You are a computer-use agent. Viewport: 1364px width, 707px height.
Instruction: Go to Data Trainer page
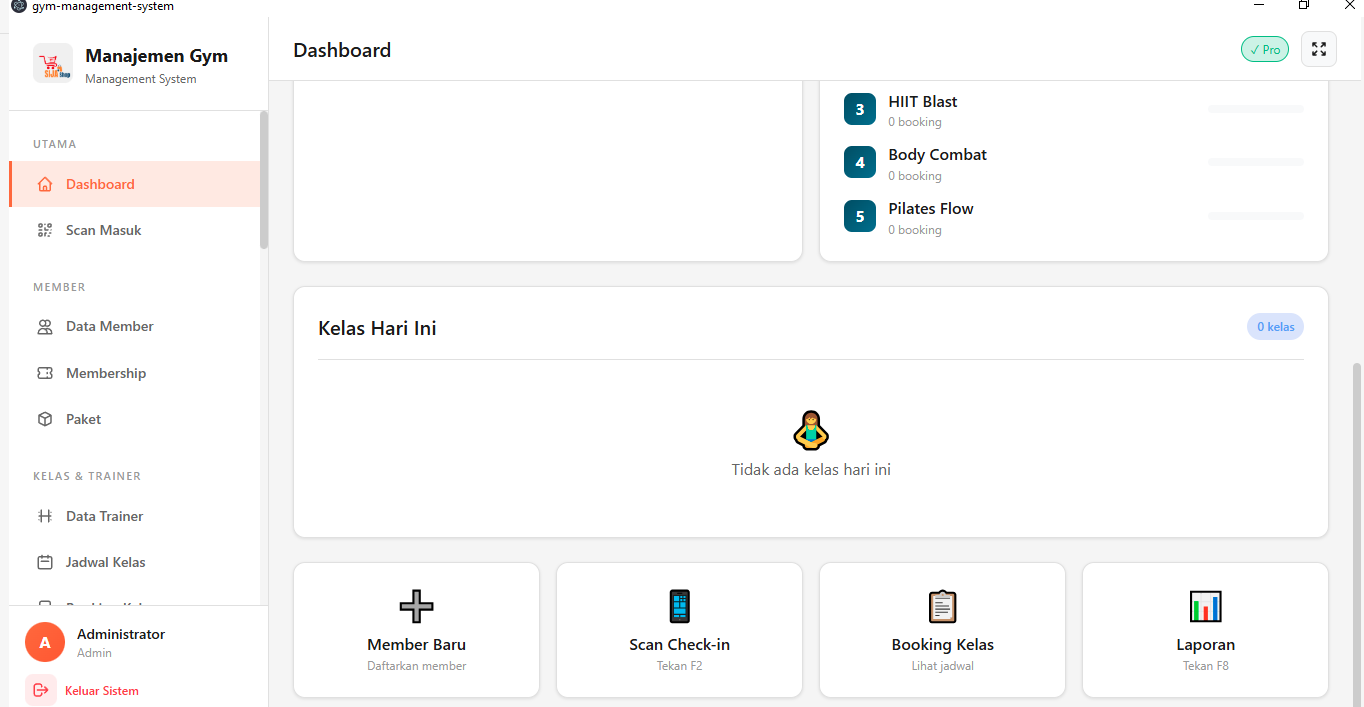104,516
